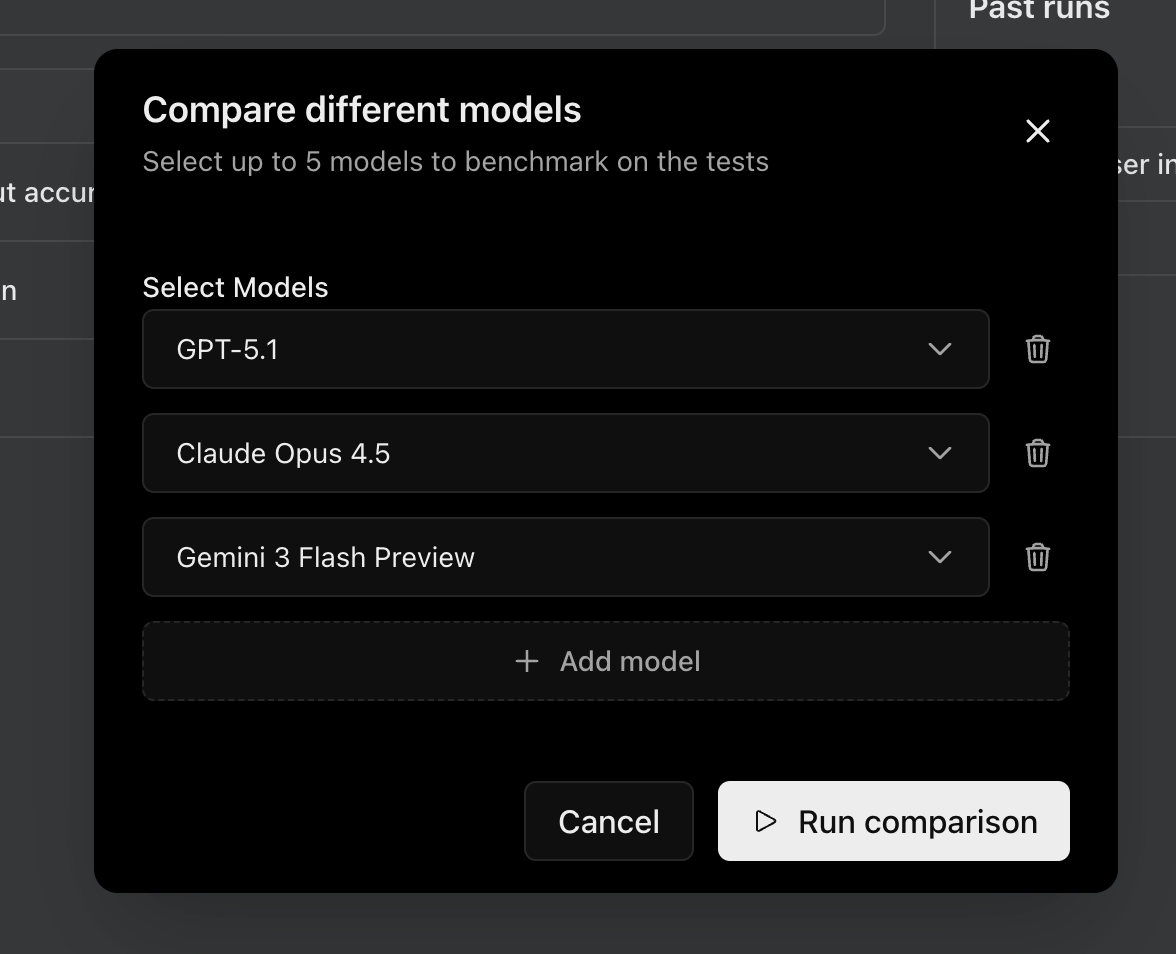The width and height of the screenshot is (1176, 954).
Task: Select the GPT-5.1 model field
Action: (565, 349)
